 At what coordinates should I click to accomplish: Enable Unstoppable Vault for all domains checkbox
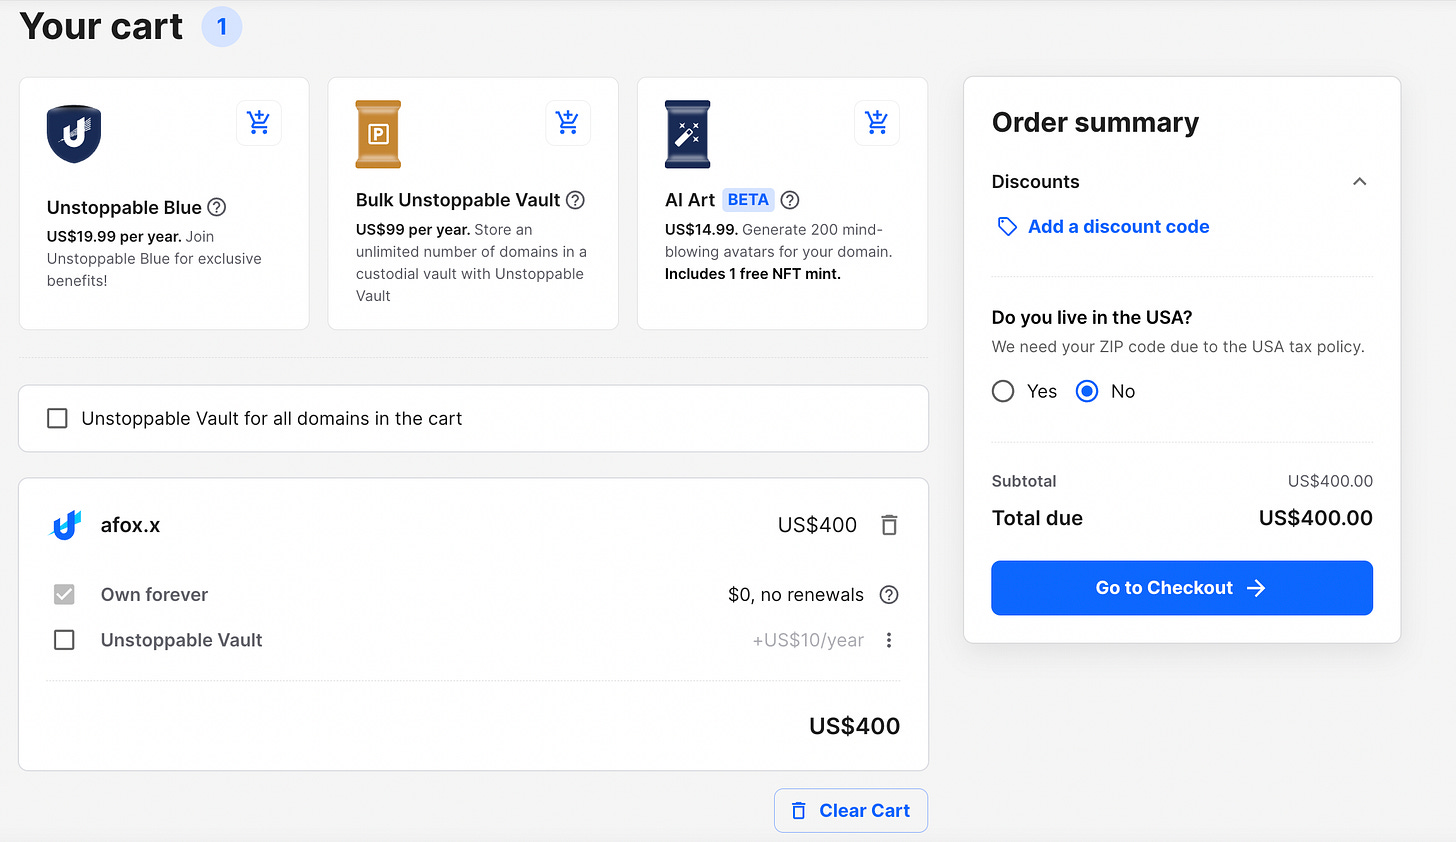[x=58, y=418]
